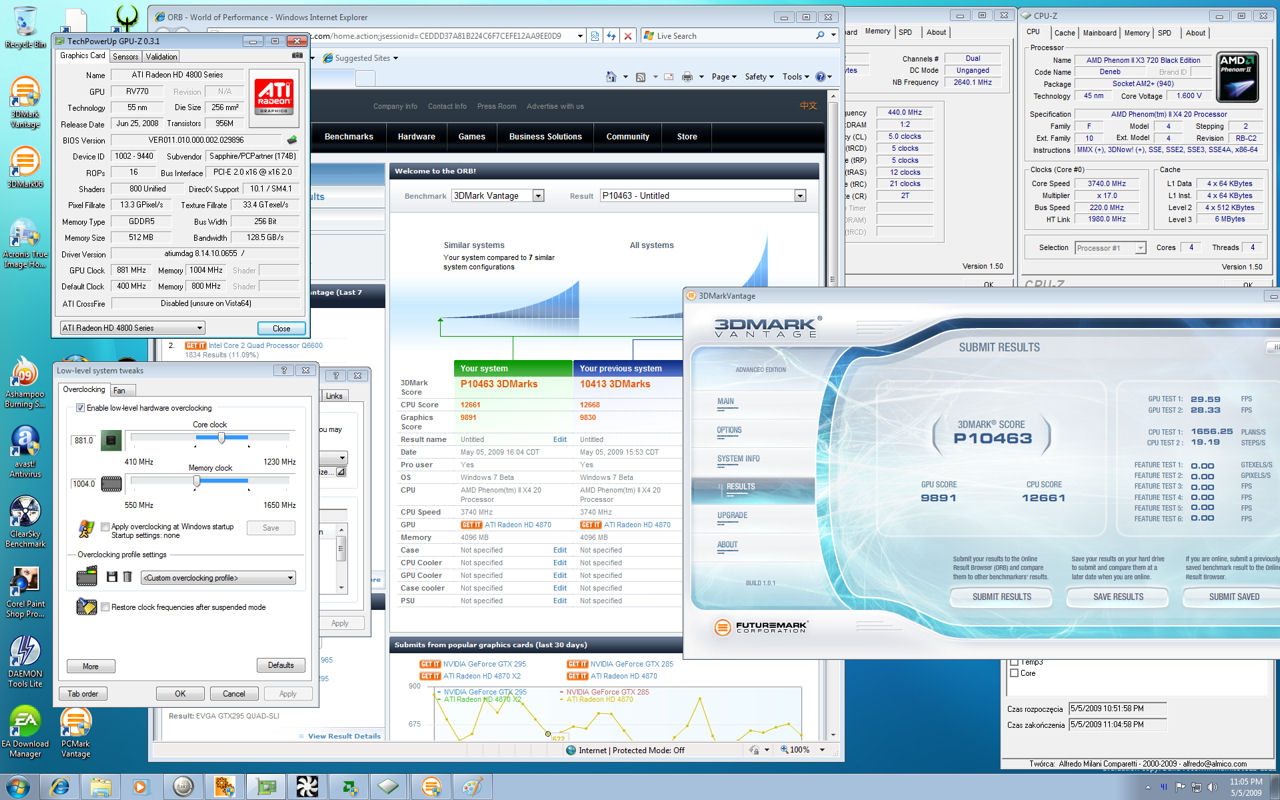Image resolution: width=1280 pixels, height=800 pixels.
Task: Click the IE Home icon
Action: [611, 77]
